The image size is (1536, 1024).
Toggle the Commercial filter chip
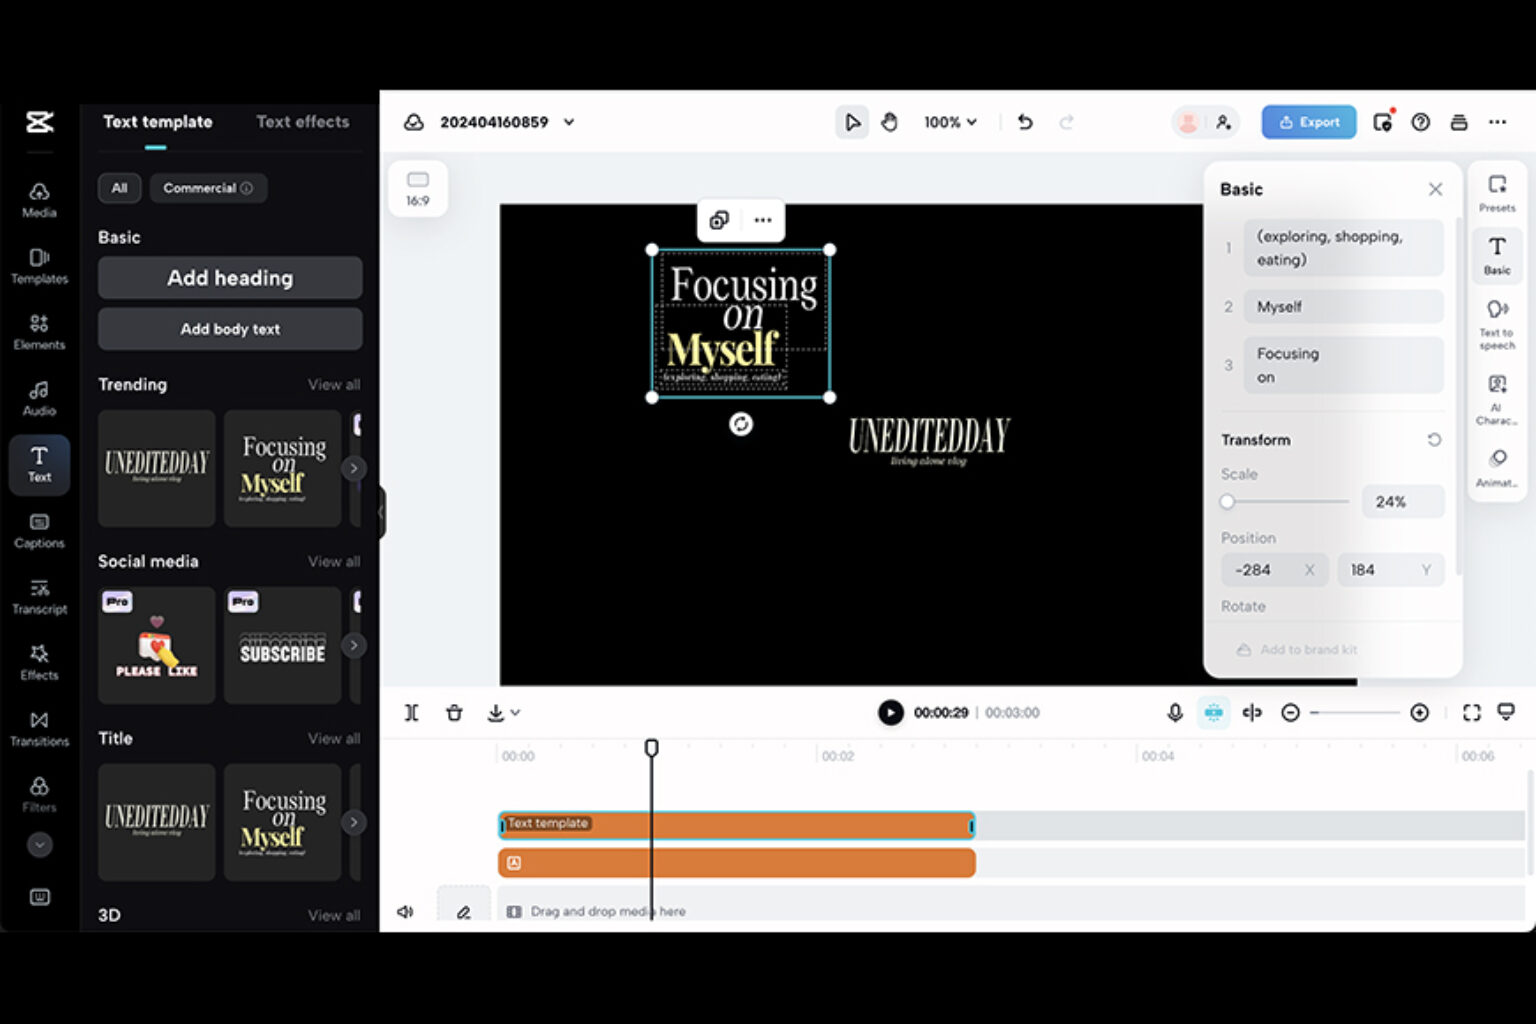click(208, 188)
